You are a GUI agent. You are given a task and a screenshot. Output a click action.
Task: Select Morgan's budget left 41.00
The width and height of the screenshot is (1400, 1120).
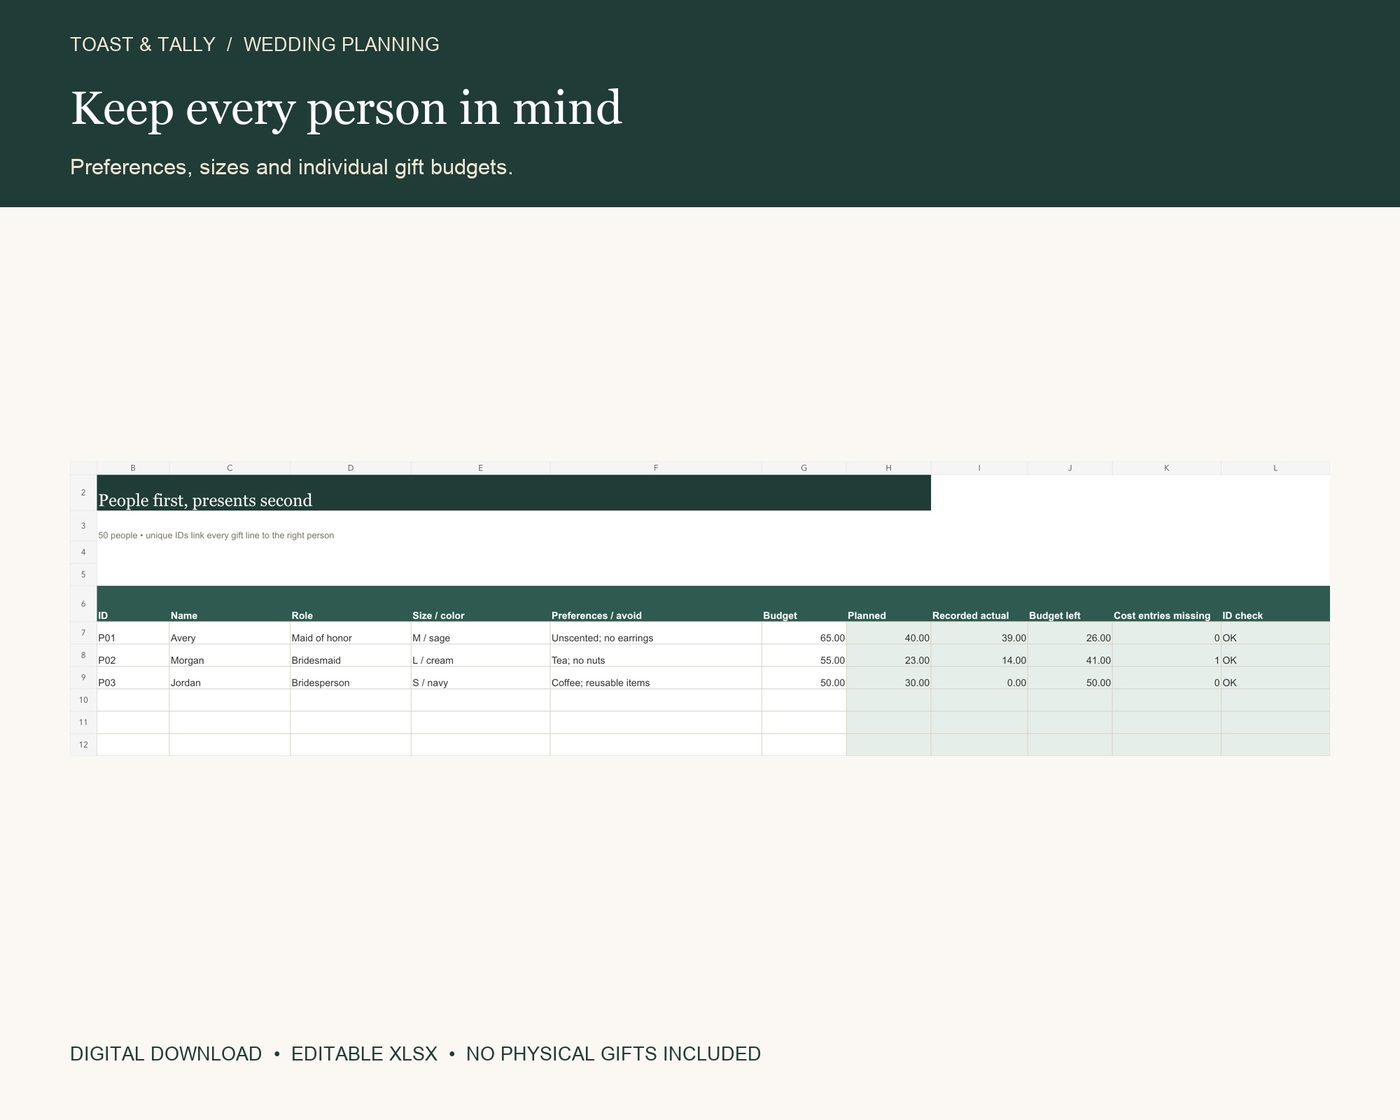1070,656
